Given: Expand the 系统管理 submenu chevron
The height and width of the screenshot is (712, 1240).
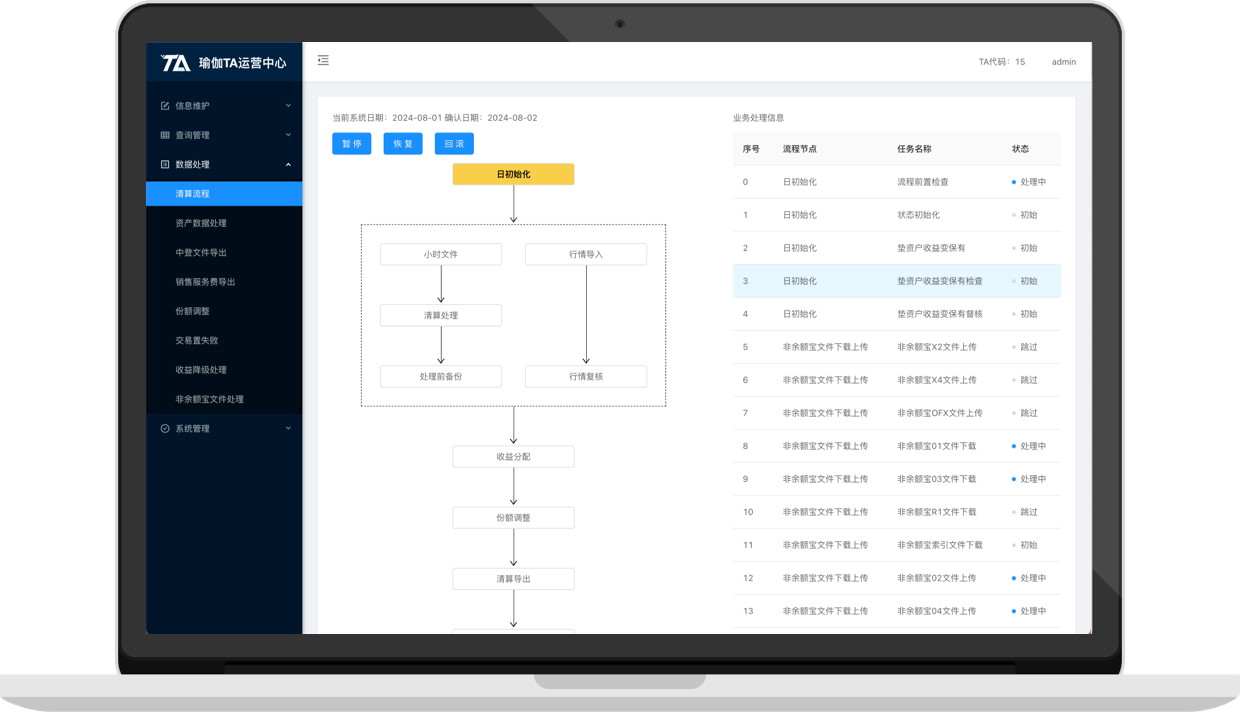Looking at the screenshot, I should pyautogui.click(x=288, y=429).
